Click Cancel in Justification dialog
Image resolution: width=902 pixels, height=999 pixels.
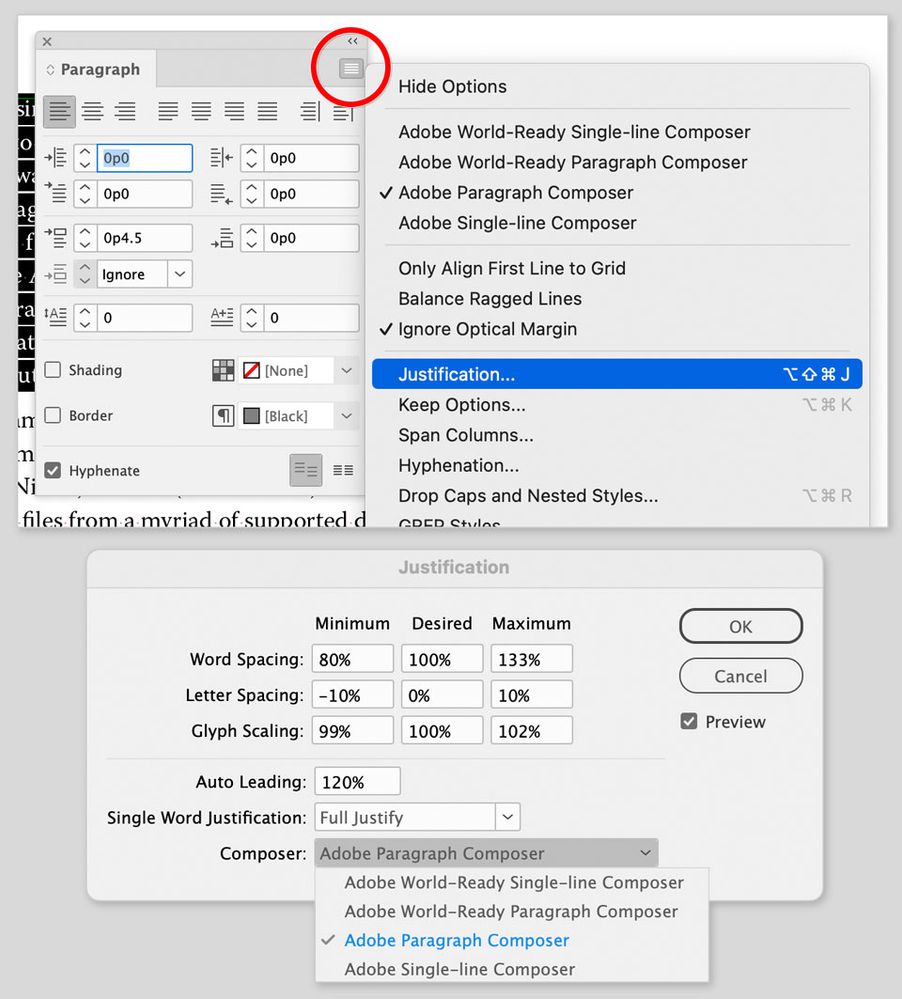(741, 676)
